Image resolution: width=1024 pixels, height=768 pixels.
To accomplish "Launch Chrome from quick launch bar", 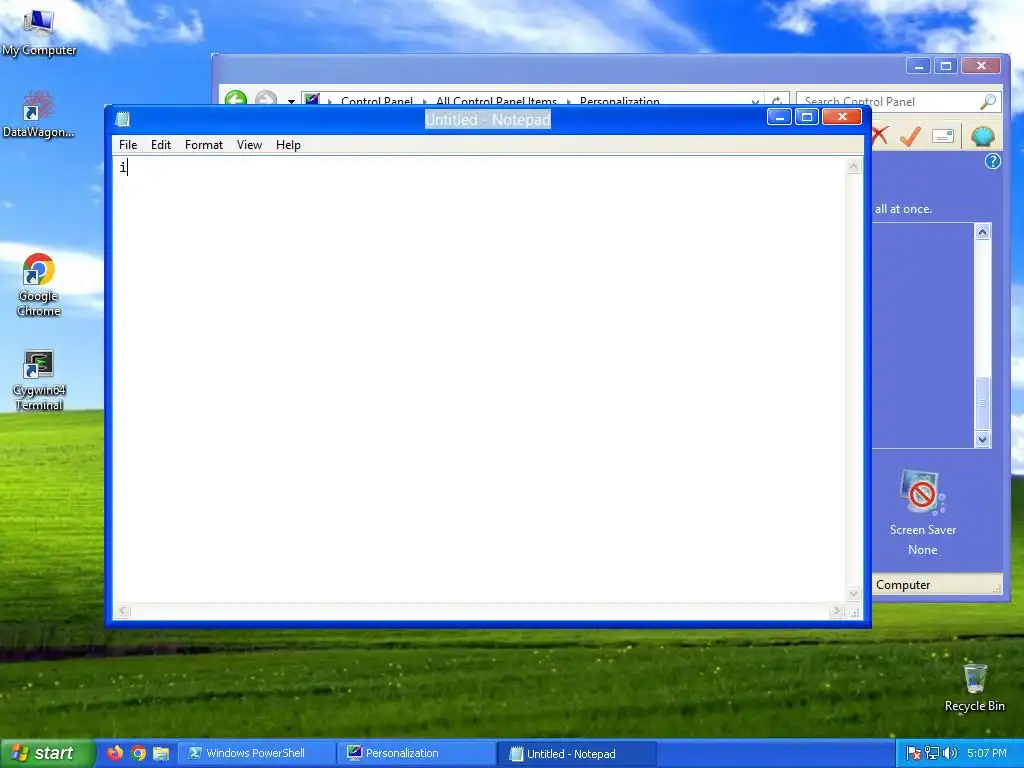I will [x=138, y=753].
